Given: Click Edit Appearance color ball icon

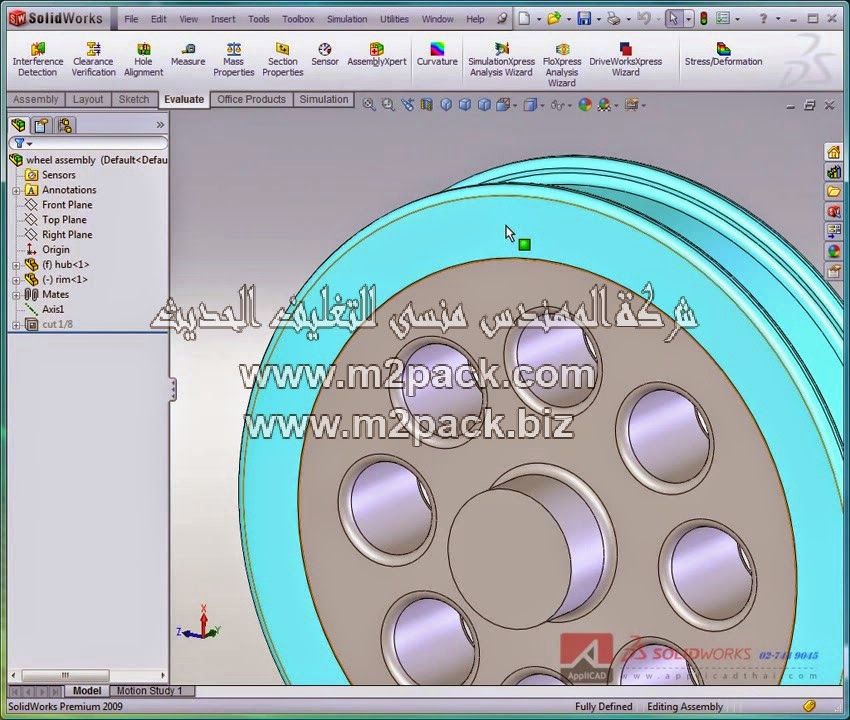Looking at the screenshot, I should click(584, 105).
